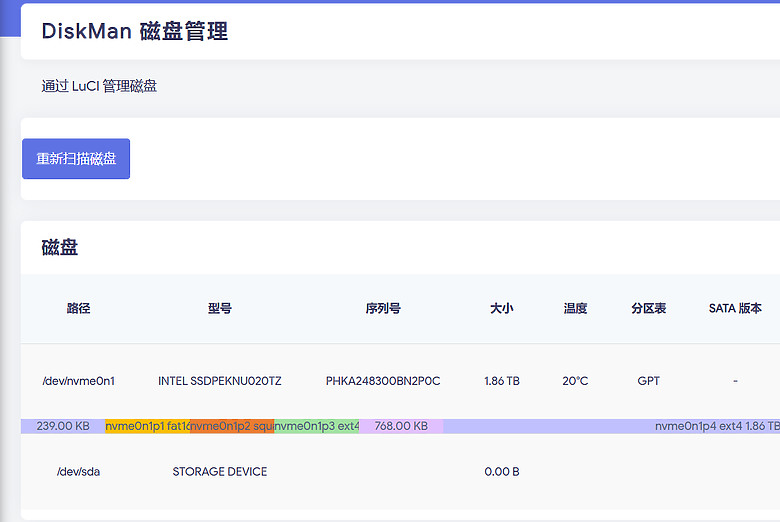Click the 路径 column header
This screenshot has width=780, height=522.
(x=78, y=309)
